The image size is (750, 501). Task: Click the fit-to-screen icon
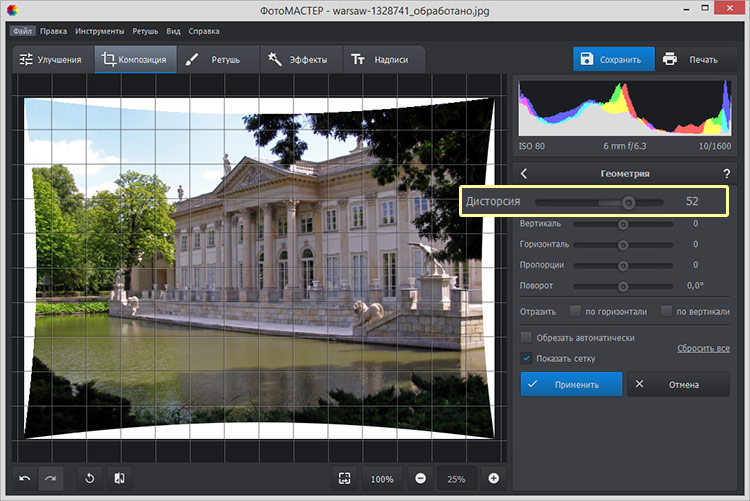pos(344,478)
